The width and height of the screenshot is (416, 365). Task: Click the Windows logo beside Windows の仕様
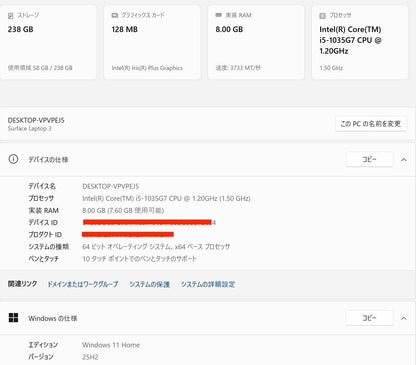[x=13, y=318]
